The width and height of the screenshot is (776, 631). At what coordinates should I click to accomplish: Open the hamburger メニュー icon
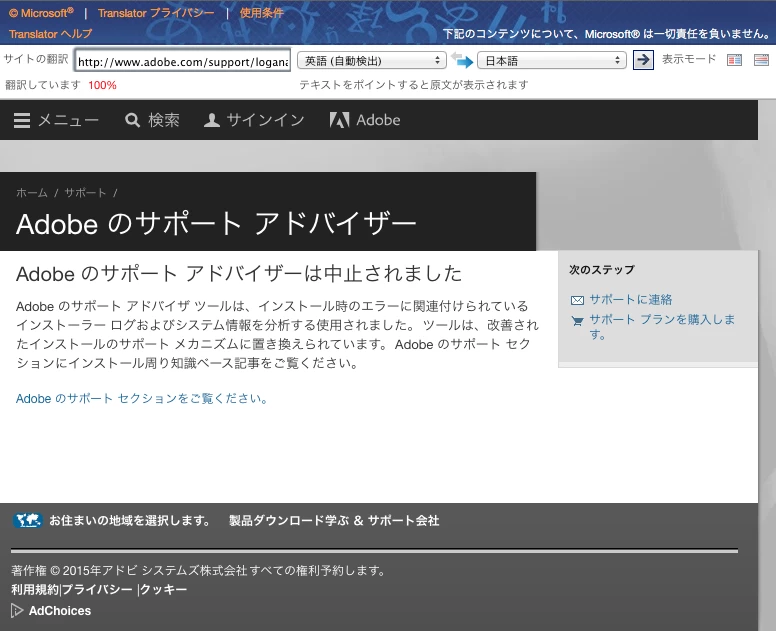click(x=22, y=120)
